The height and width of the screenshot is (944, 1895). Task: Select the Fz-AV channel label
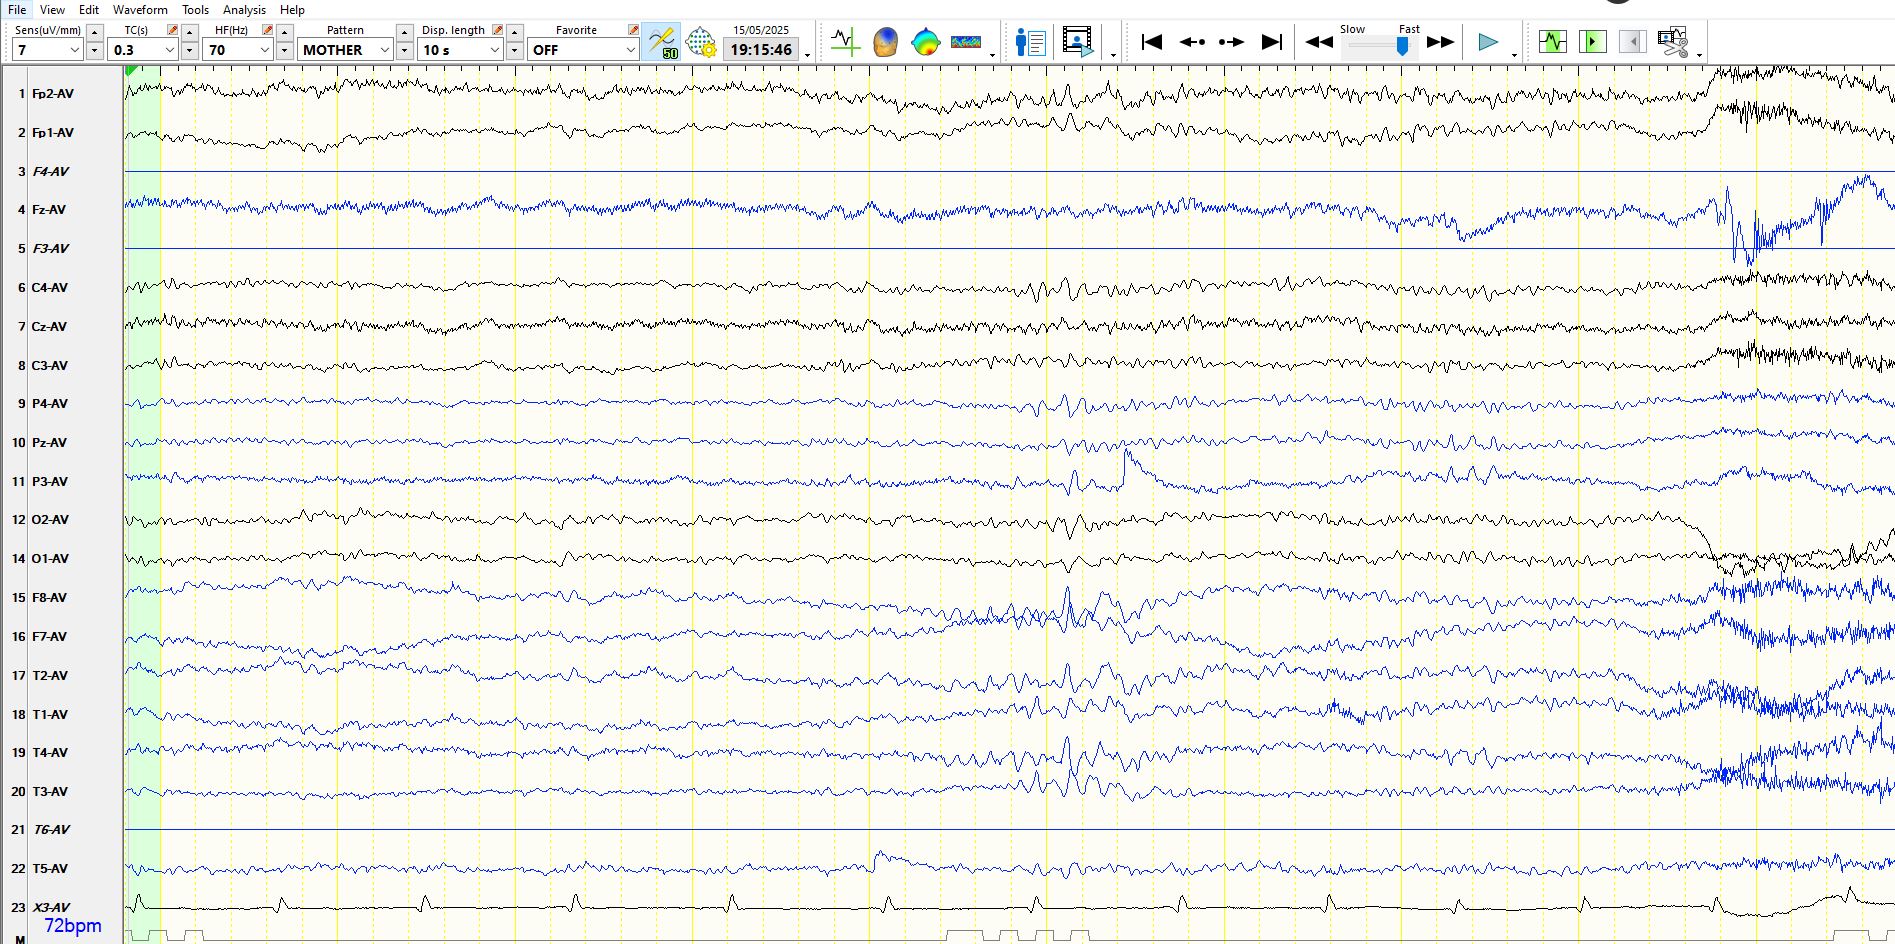click(49, 210)
